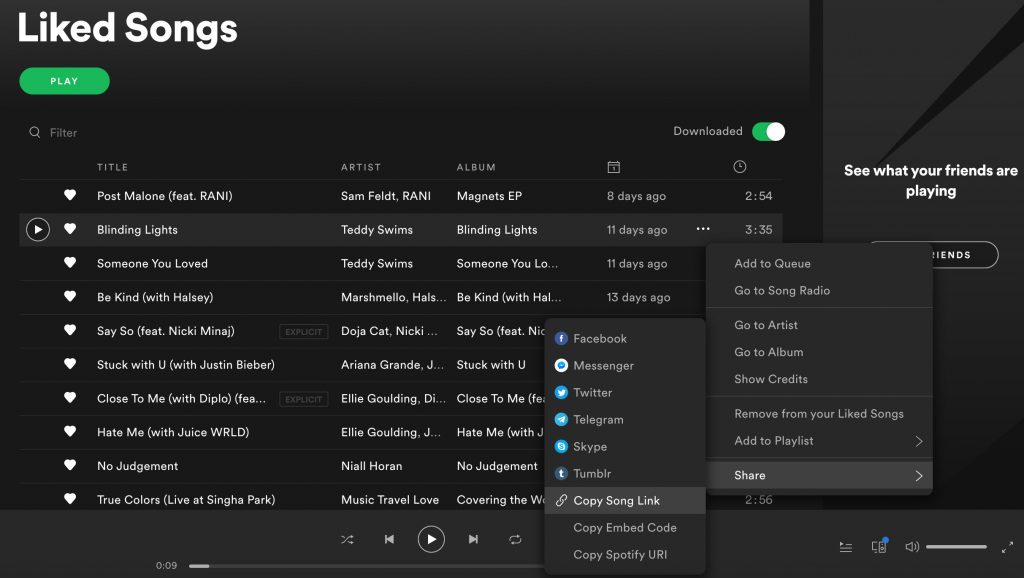Screen dimensions: 1024x578
Task: Select Hate Me (with Juice WRLD) title
Action: pyautogui.click(x=173, y=432)
